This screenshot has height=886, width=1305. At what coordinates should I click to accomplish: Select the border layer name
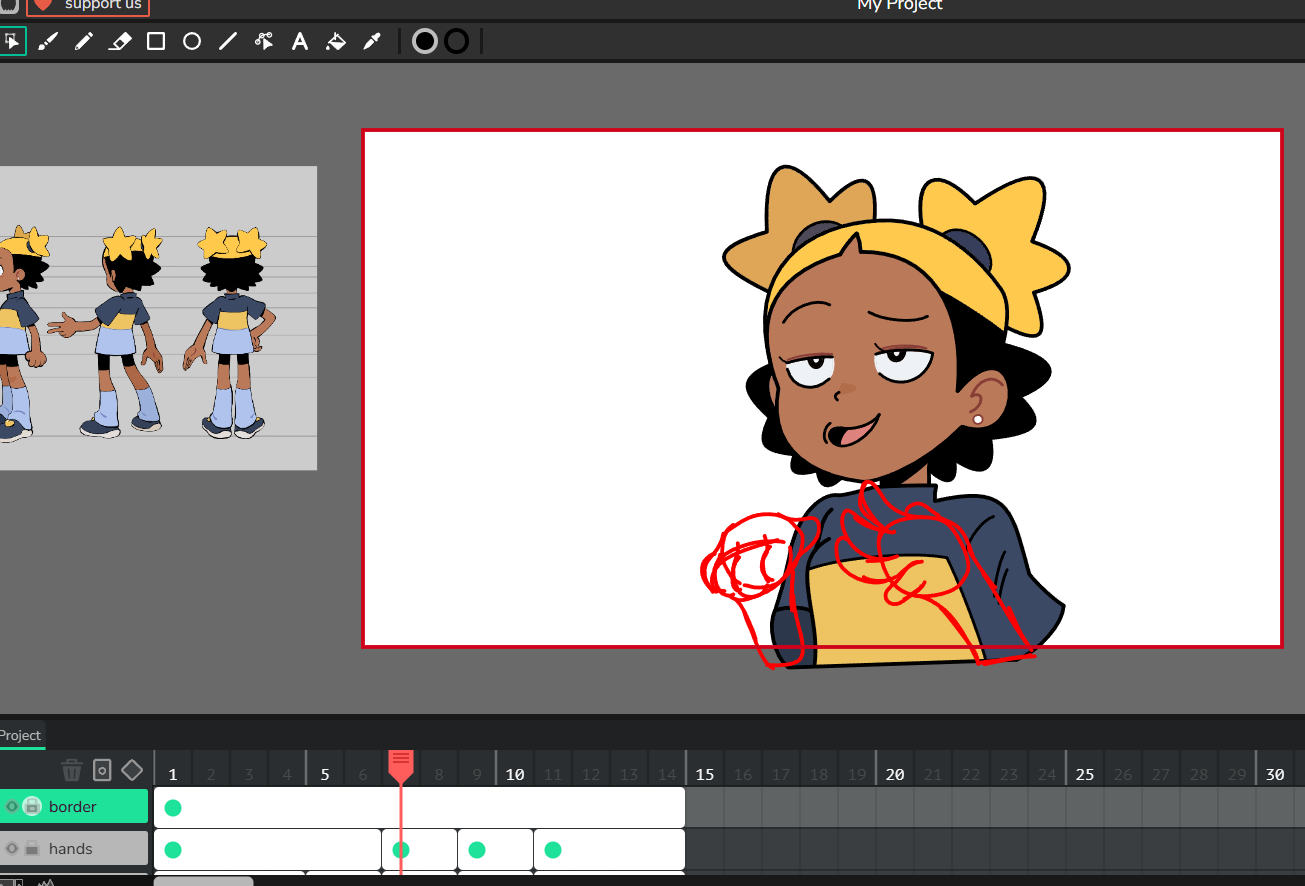point(73,807)
